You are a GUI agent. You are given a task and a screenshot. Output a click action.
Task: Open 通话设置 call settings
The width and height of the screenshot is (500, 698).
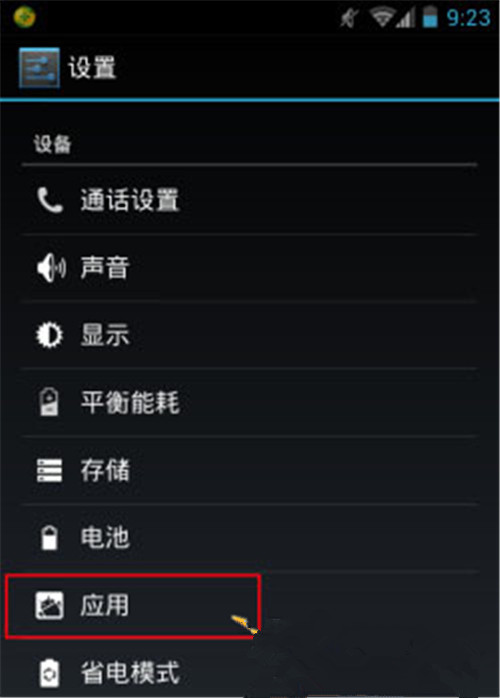pyautogui.click(x=249, y=200)
